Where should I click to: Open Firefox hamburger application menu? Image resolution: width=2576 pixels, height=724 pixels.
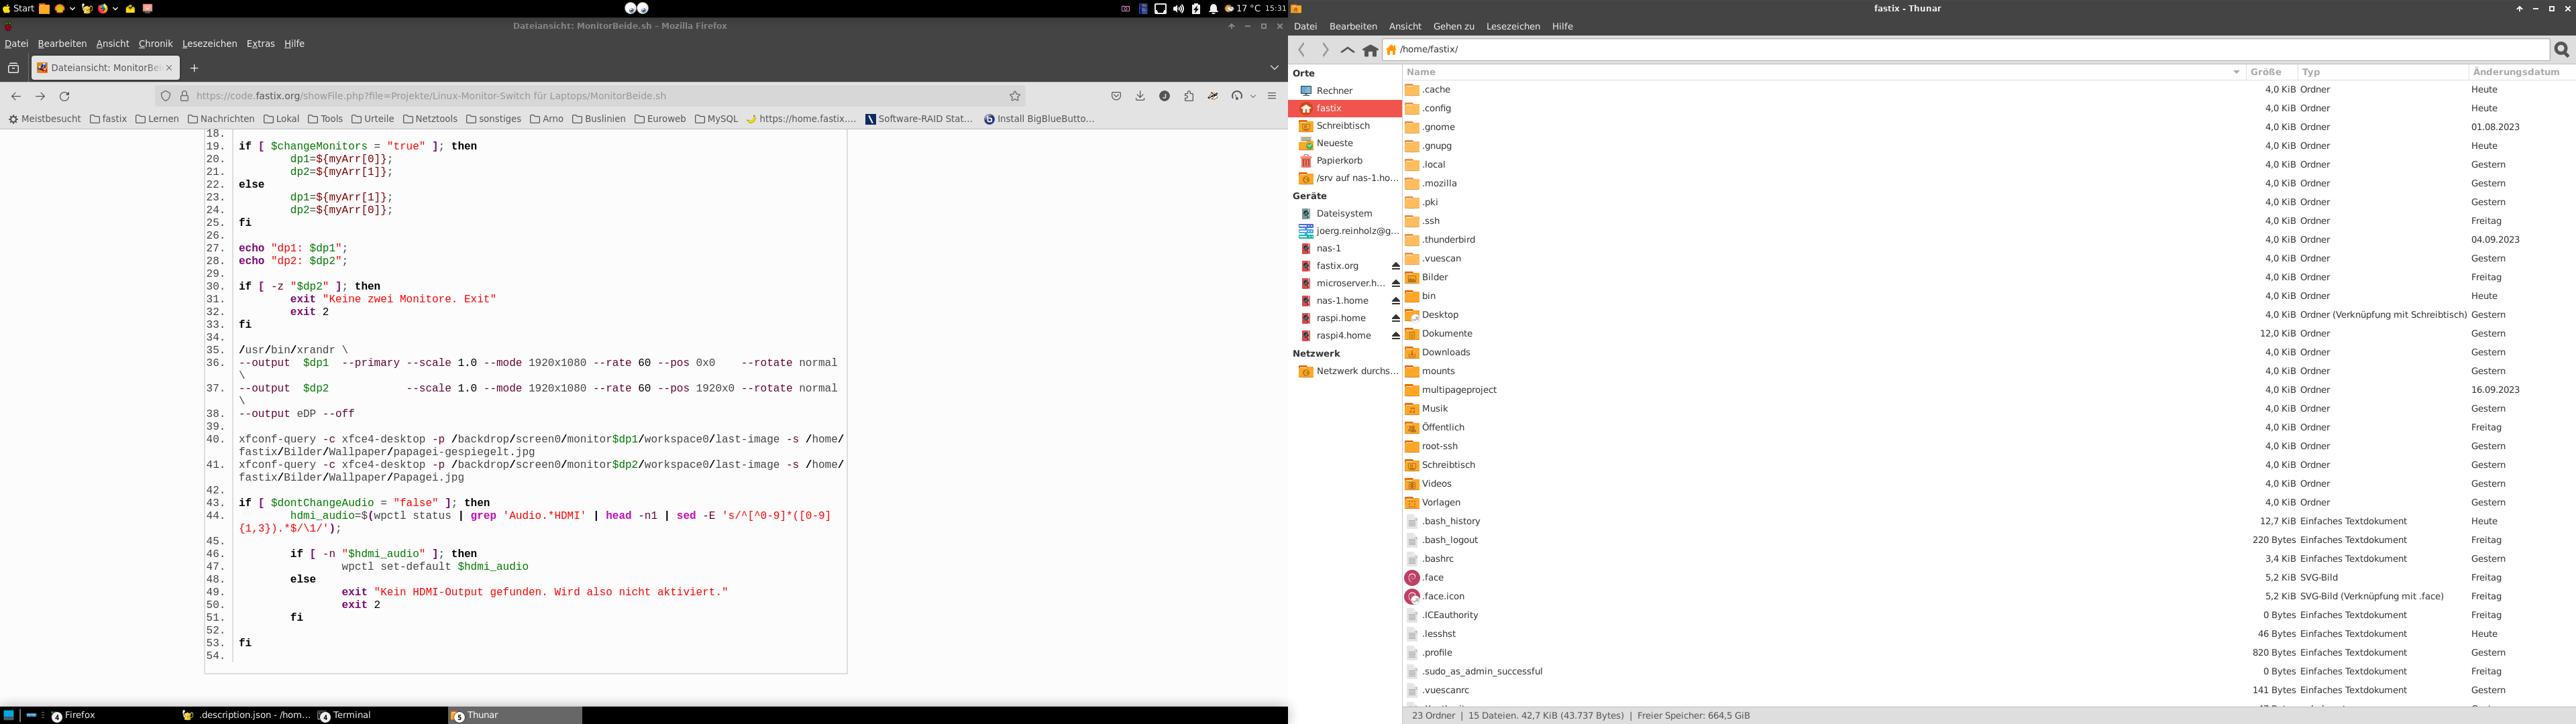(1272, 96)
